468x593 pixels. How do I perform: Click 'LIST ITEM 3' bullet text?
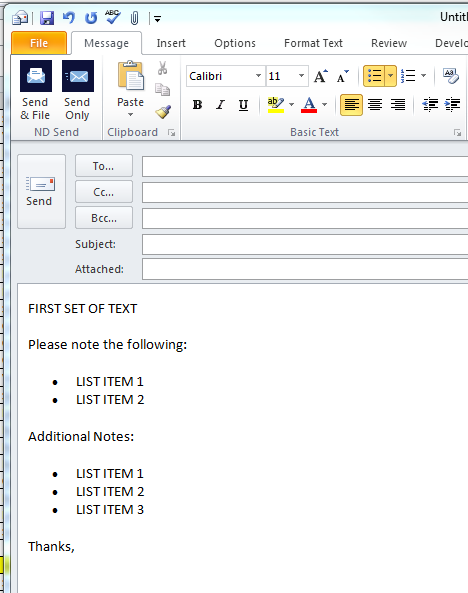pyautogui.click(x=110, y=509)
